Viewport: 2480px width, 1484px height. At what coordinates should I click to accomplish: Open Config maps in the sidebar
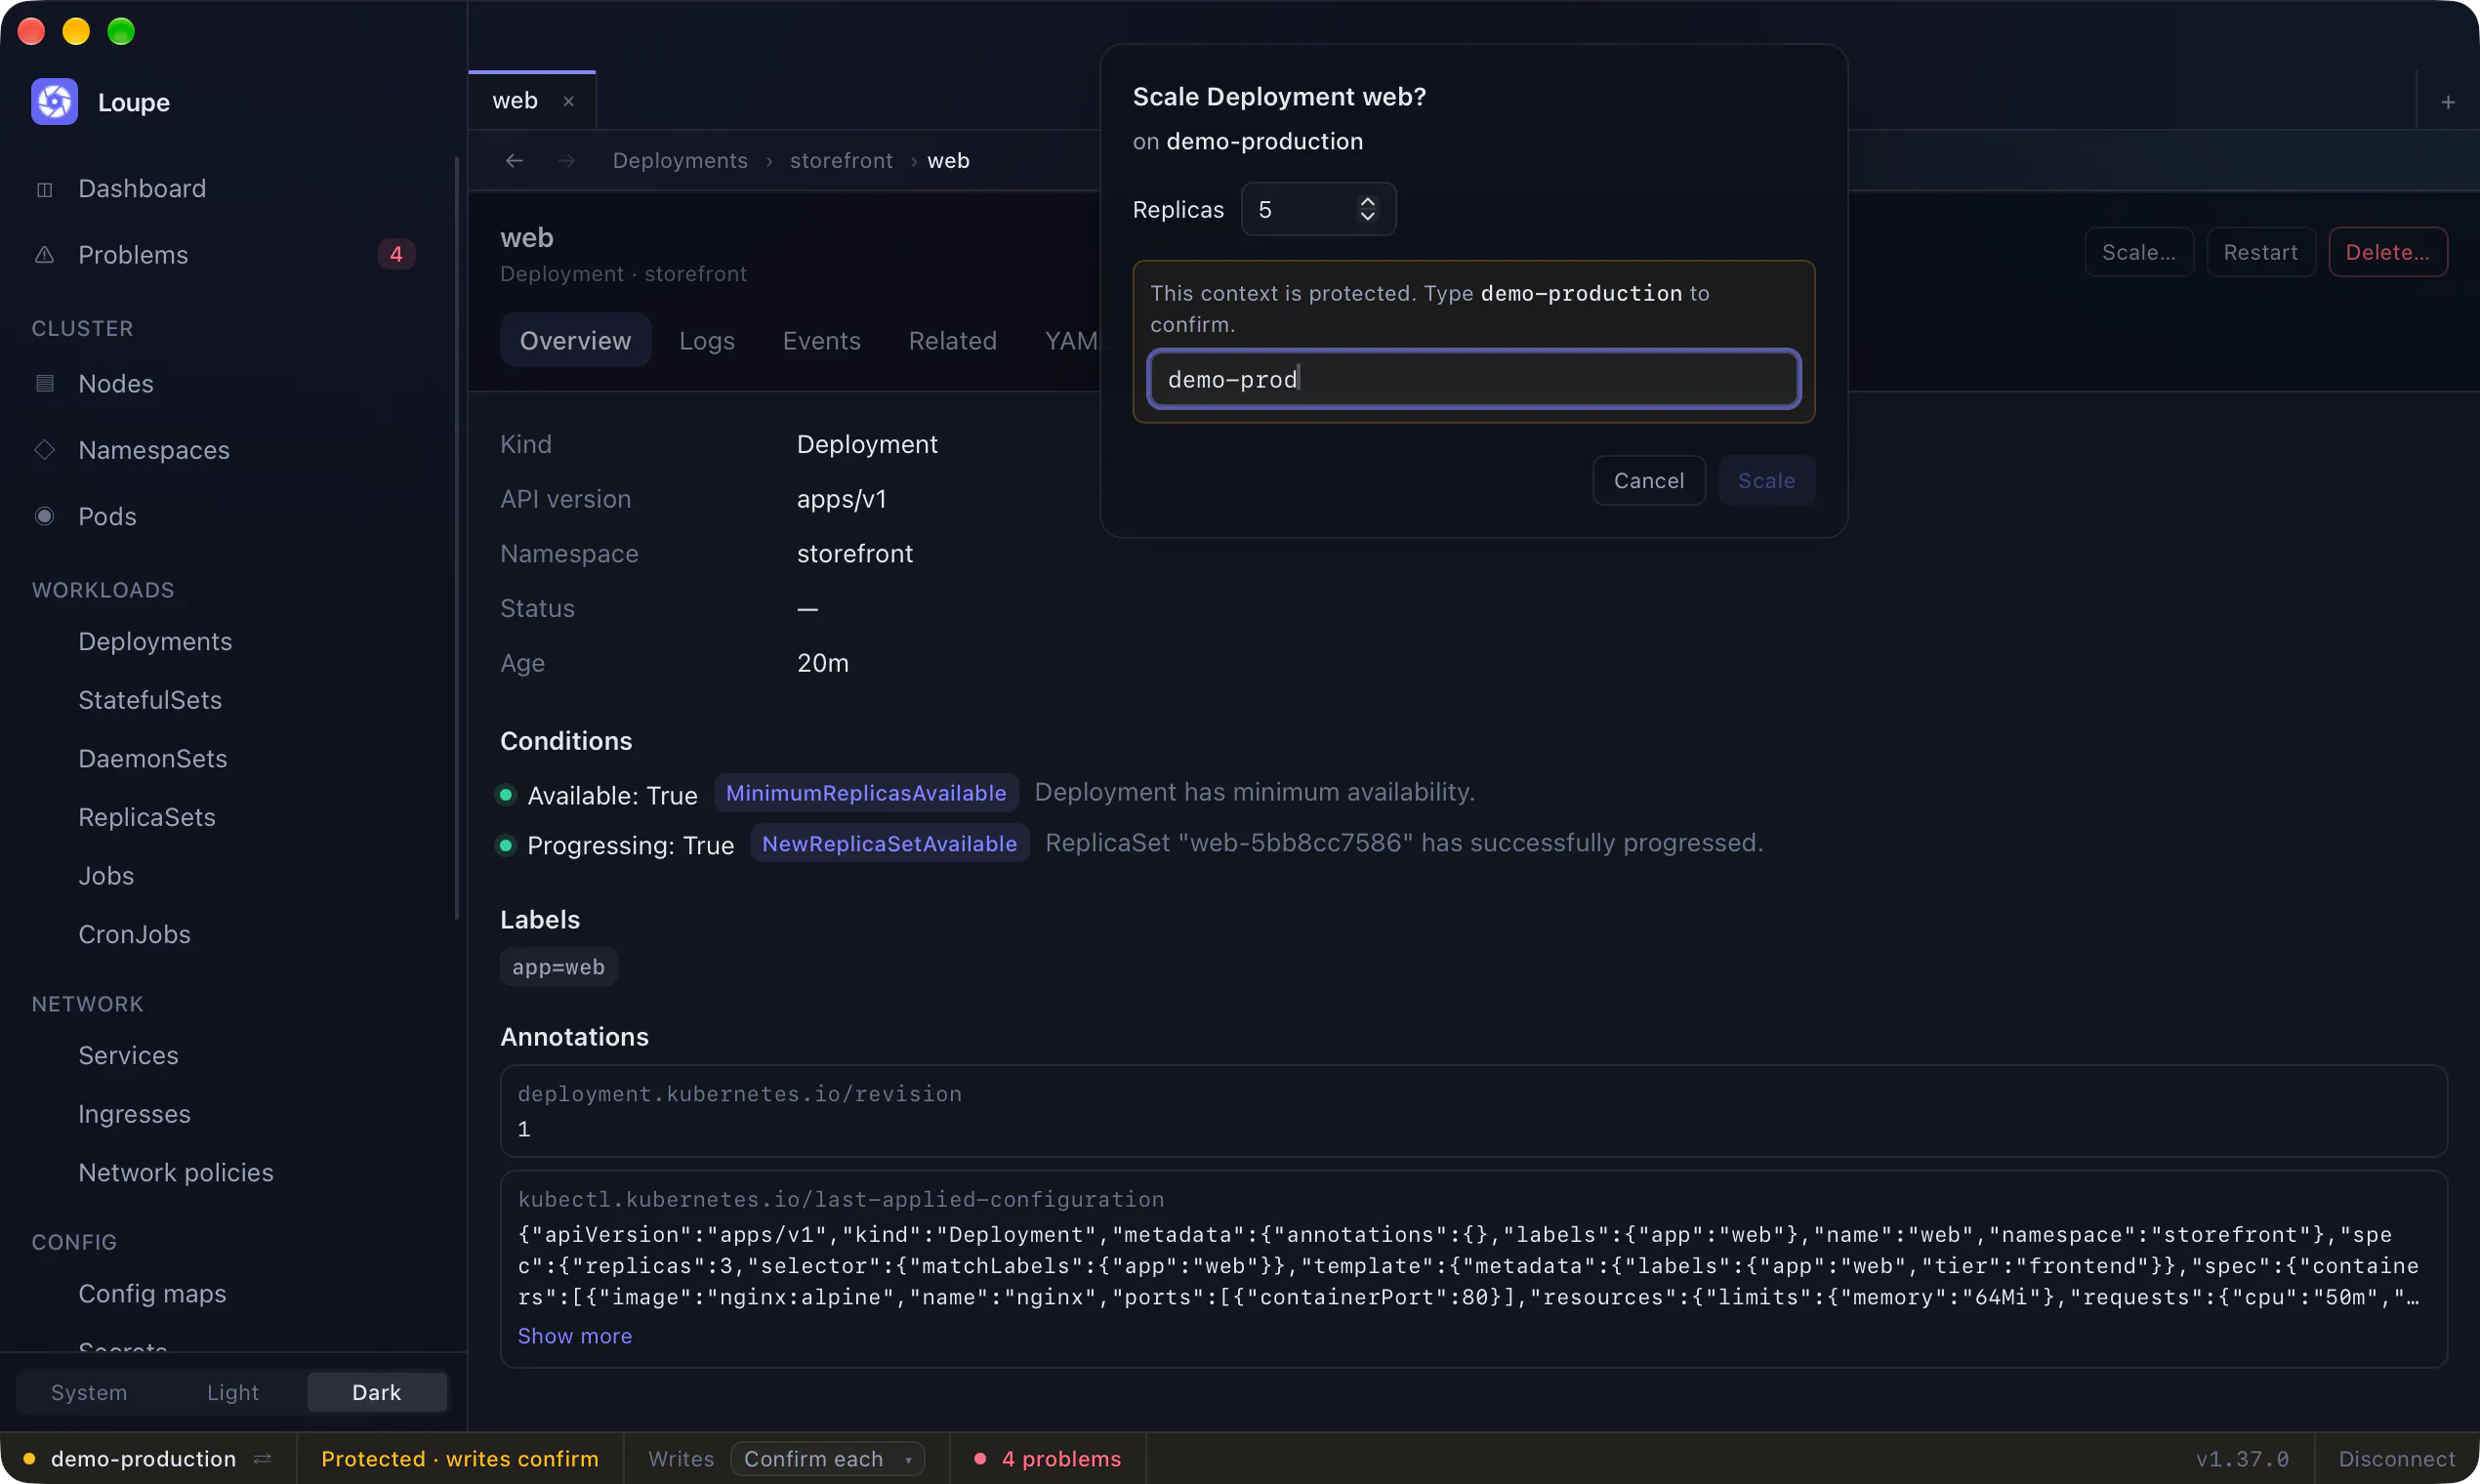pos(152,1294)
